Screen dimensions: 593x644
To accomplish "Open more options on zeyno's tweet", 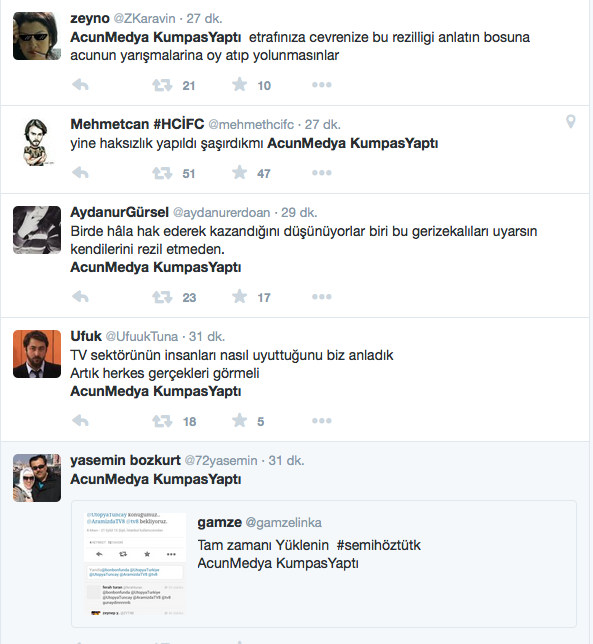I will pos(322,85).
